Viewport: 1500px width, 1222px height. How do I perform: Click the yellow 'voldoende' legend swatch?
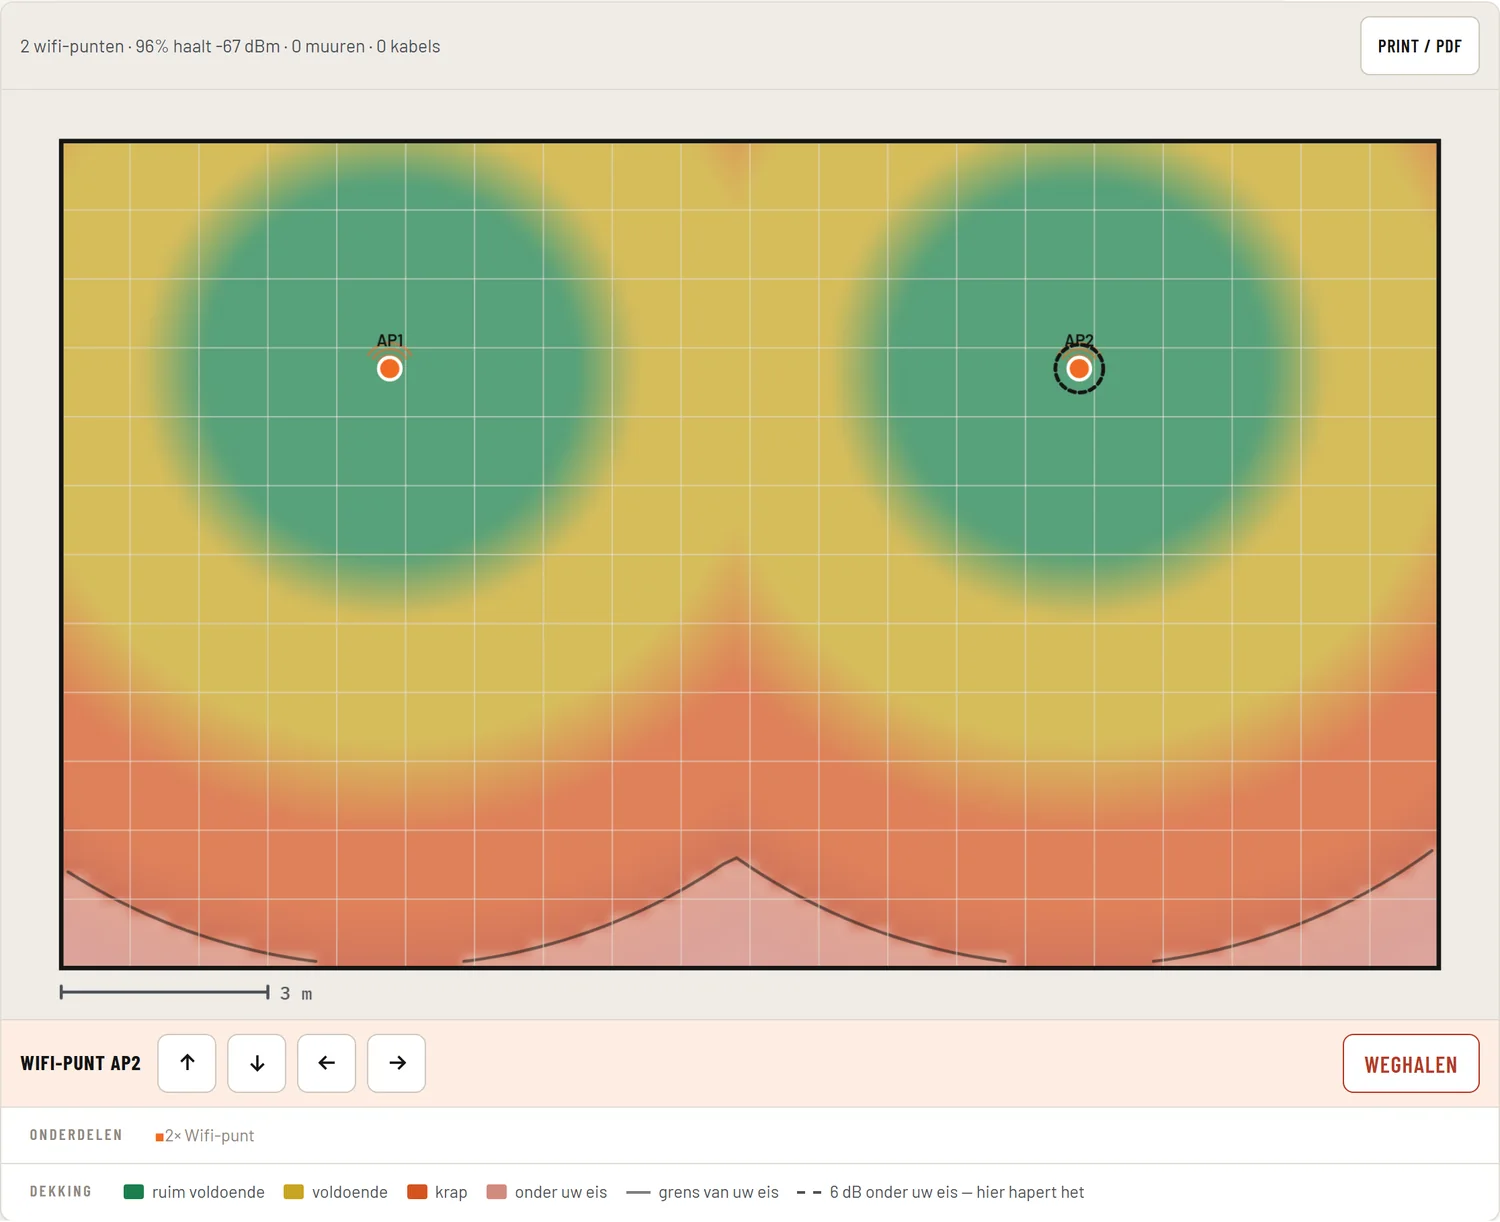click(293, 1192)
